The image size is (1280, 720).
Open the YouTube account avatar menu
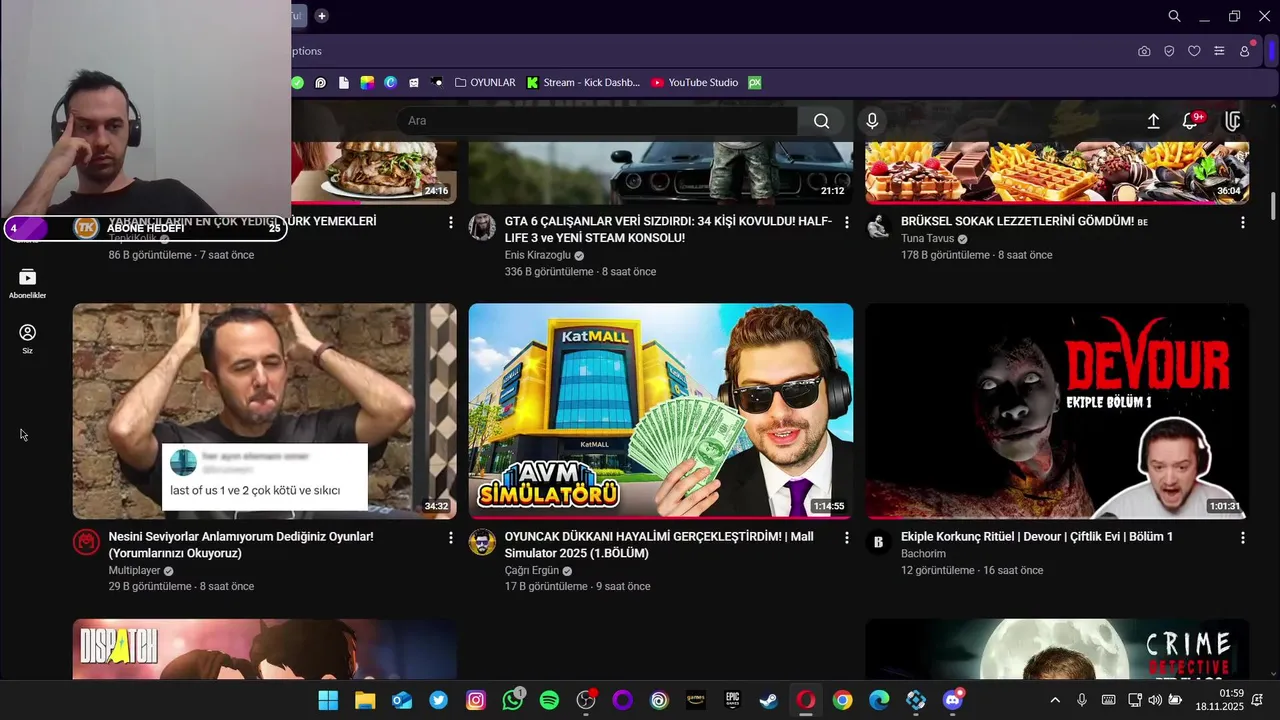1233,121
